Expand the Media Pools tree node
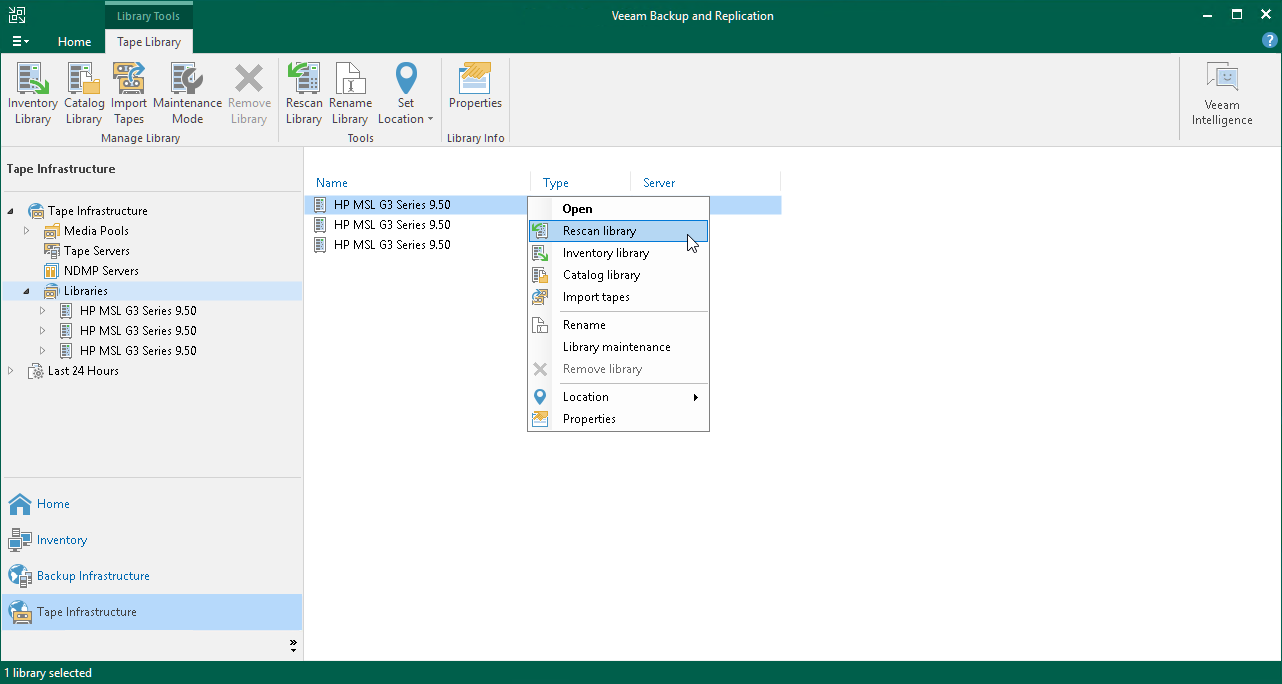The width and height of the screenshot is (1282, 684). [x=28, y=231]
